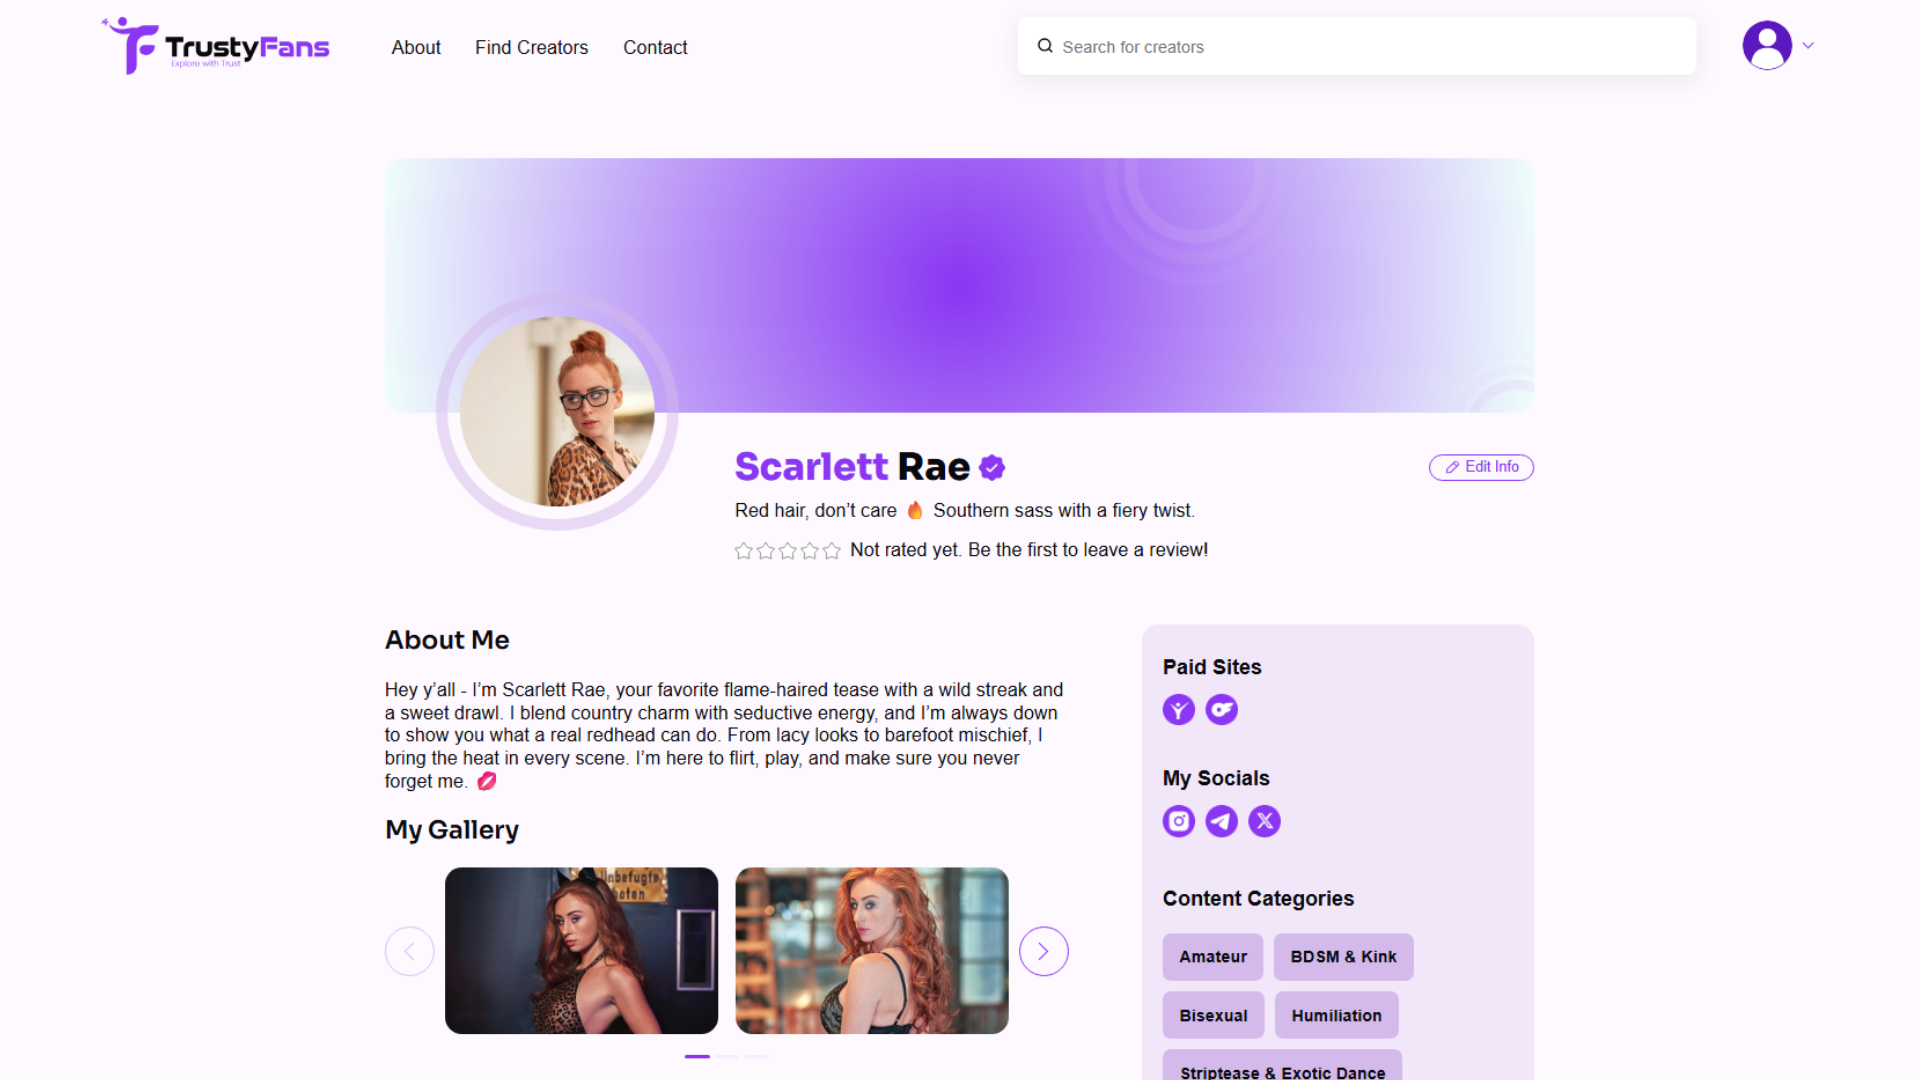The height and width of the screenshot is (1080, 1920).
Task: Select the Amateur category tag
Action: (x=1213, y=957)
